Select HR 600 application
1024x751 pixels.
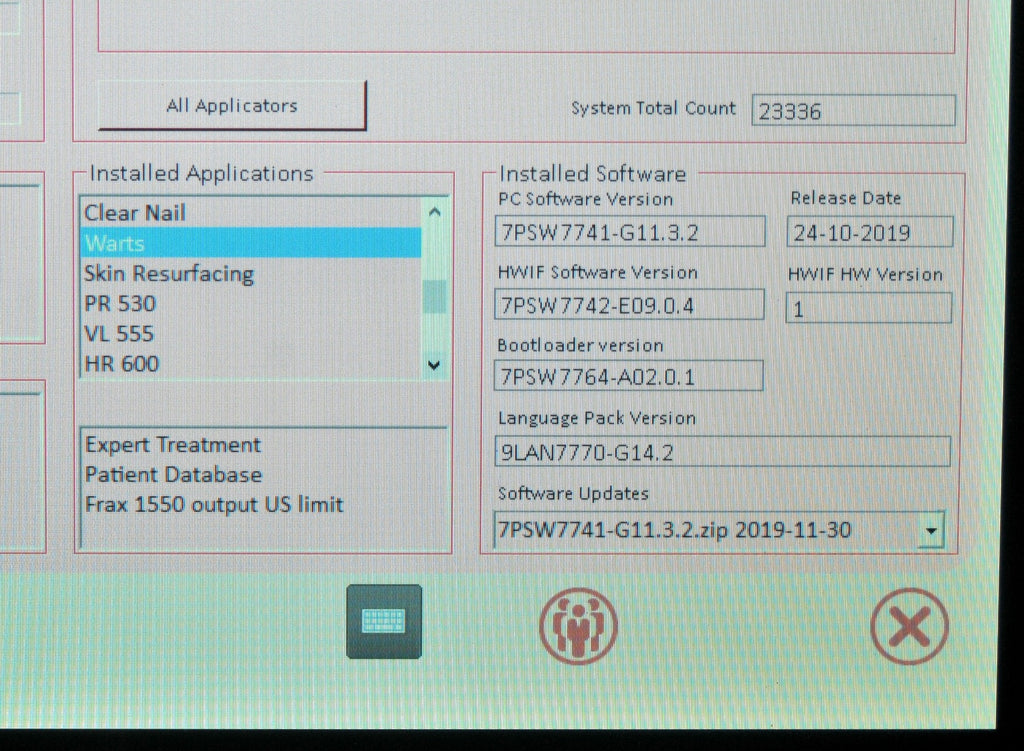tap(251, 363)
